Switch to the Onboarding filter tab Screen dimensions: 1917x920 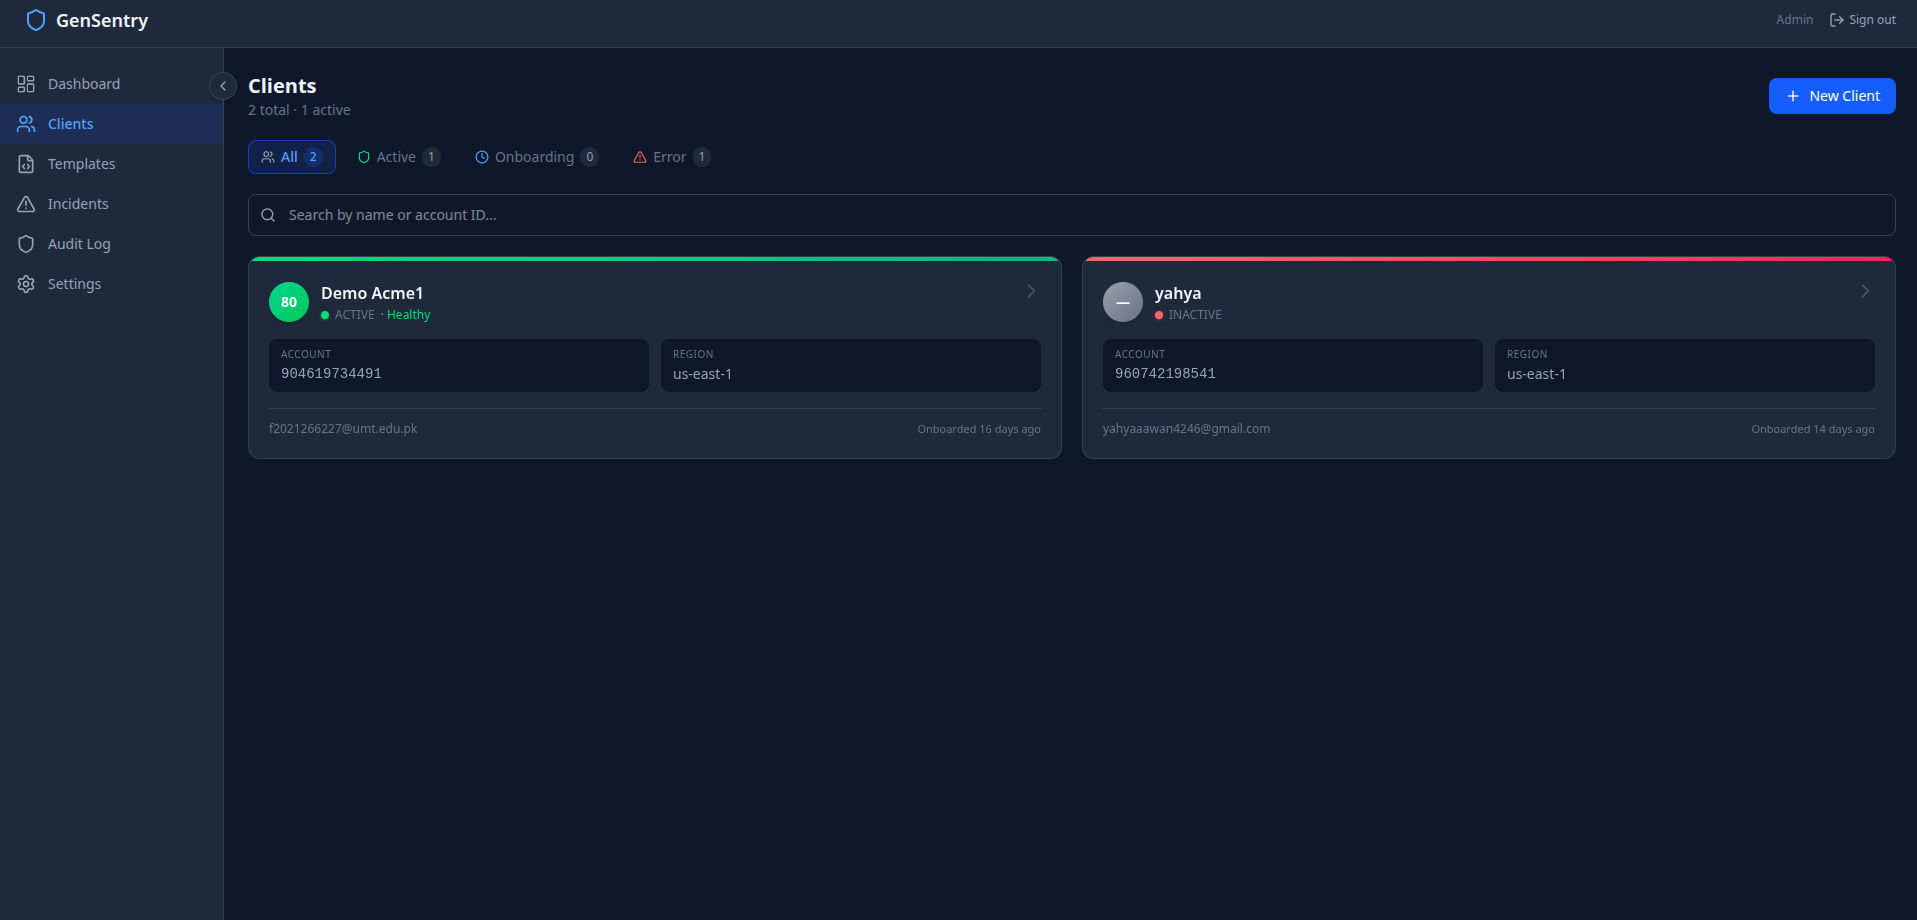(536, 157)
